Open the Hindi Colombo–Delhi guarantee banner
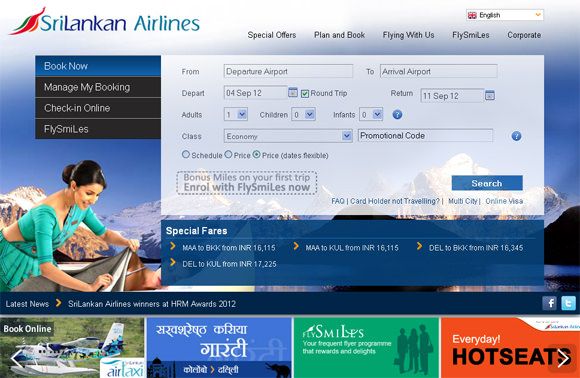The image size is (580, 378). click(x=219, y=348)
